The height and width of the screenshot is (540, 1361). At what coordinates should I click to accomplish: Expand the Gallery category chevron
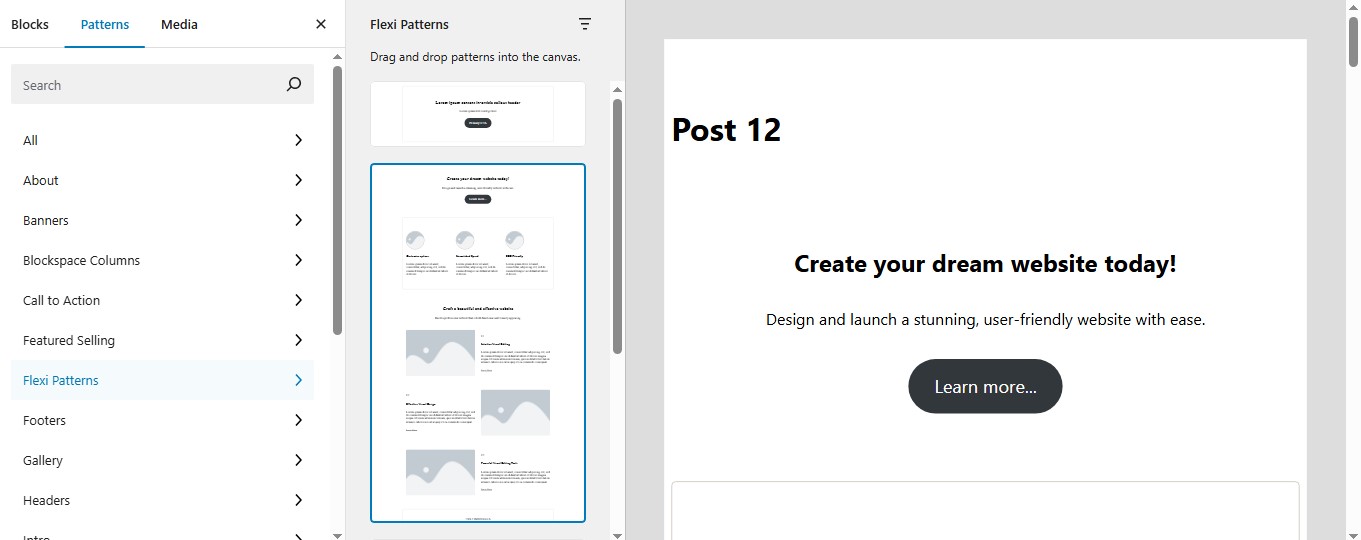[x=298, y=460]
